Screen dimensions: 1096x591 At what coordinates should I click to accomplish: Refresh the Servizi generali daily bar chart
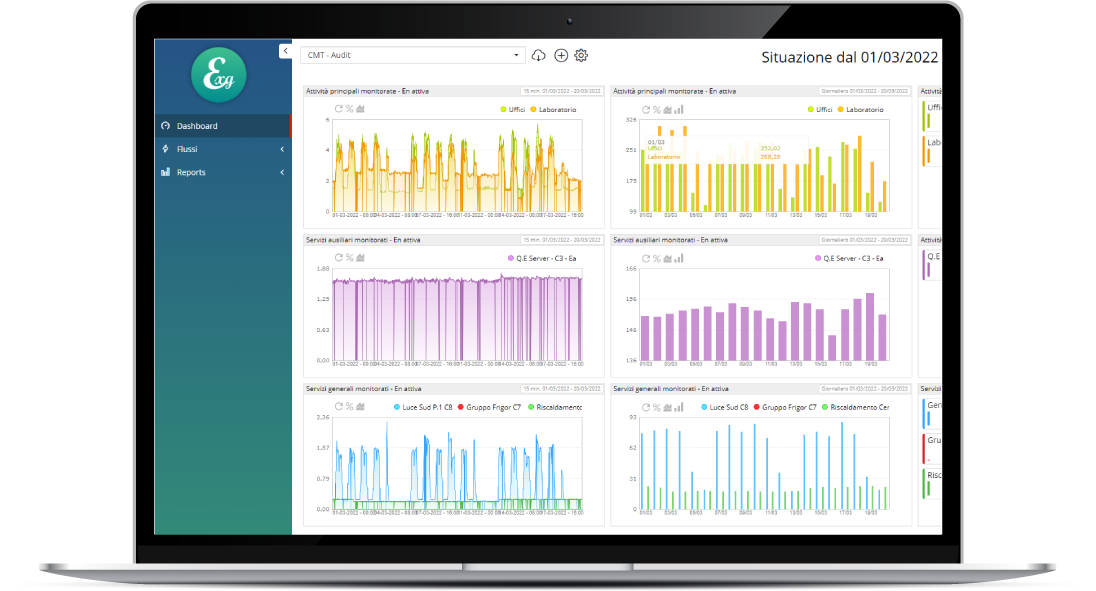tap(645, 407)
